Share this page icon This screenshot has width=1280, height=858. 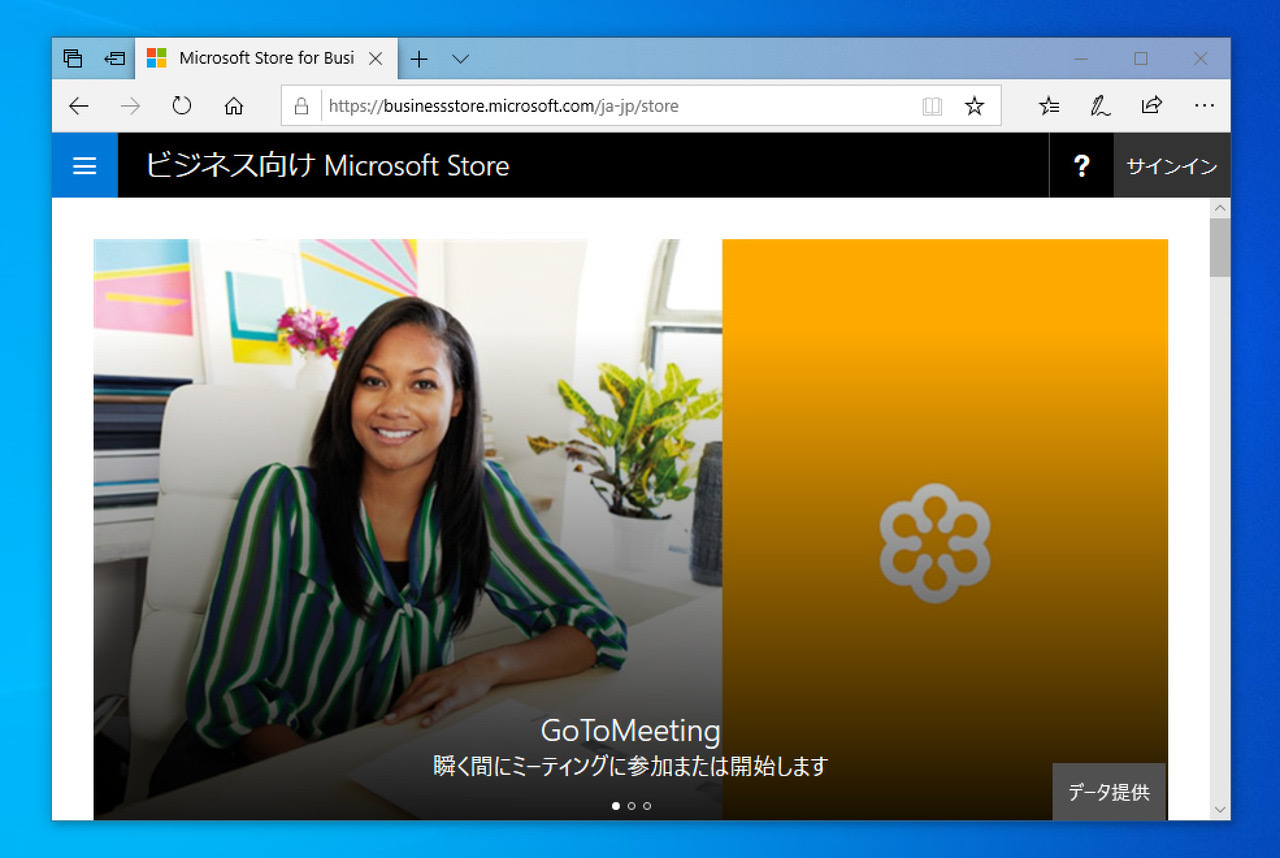pos(1152,105)
